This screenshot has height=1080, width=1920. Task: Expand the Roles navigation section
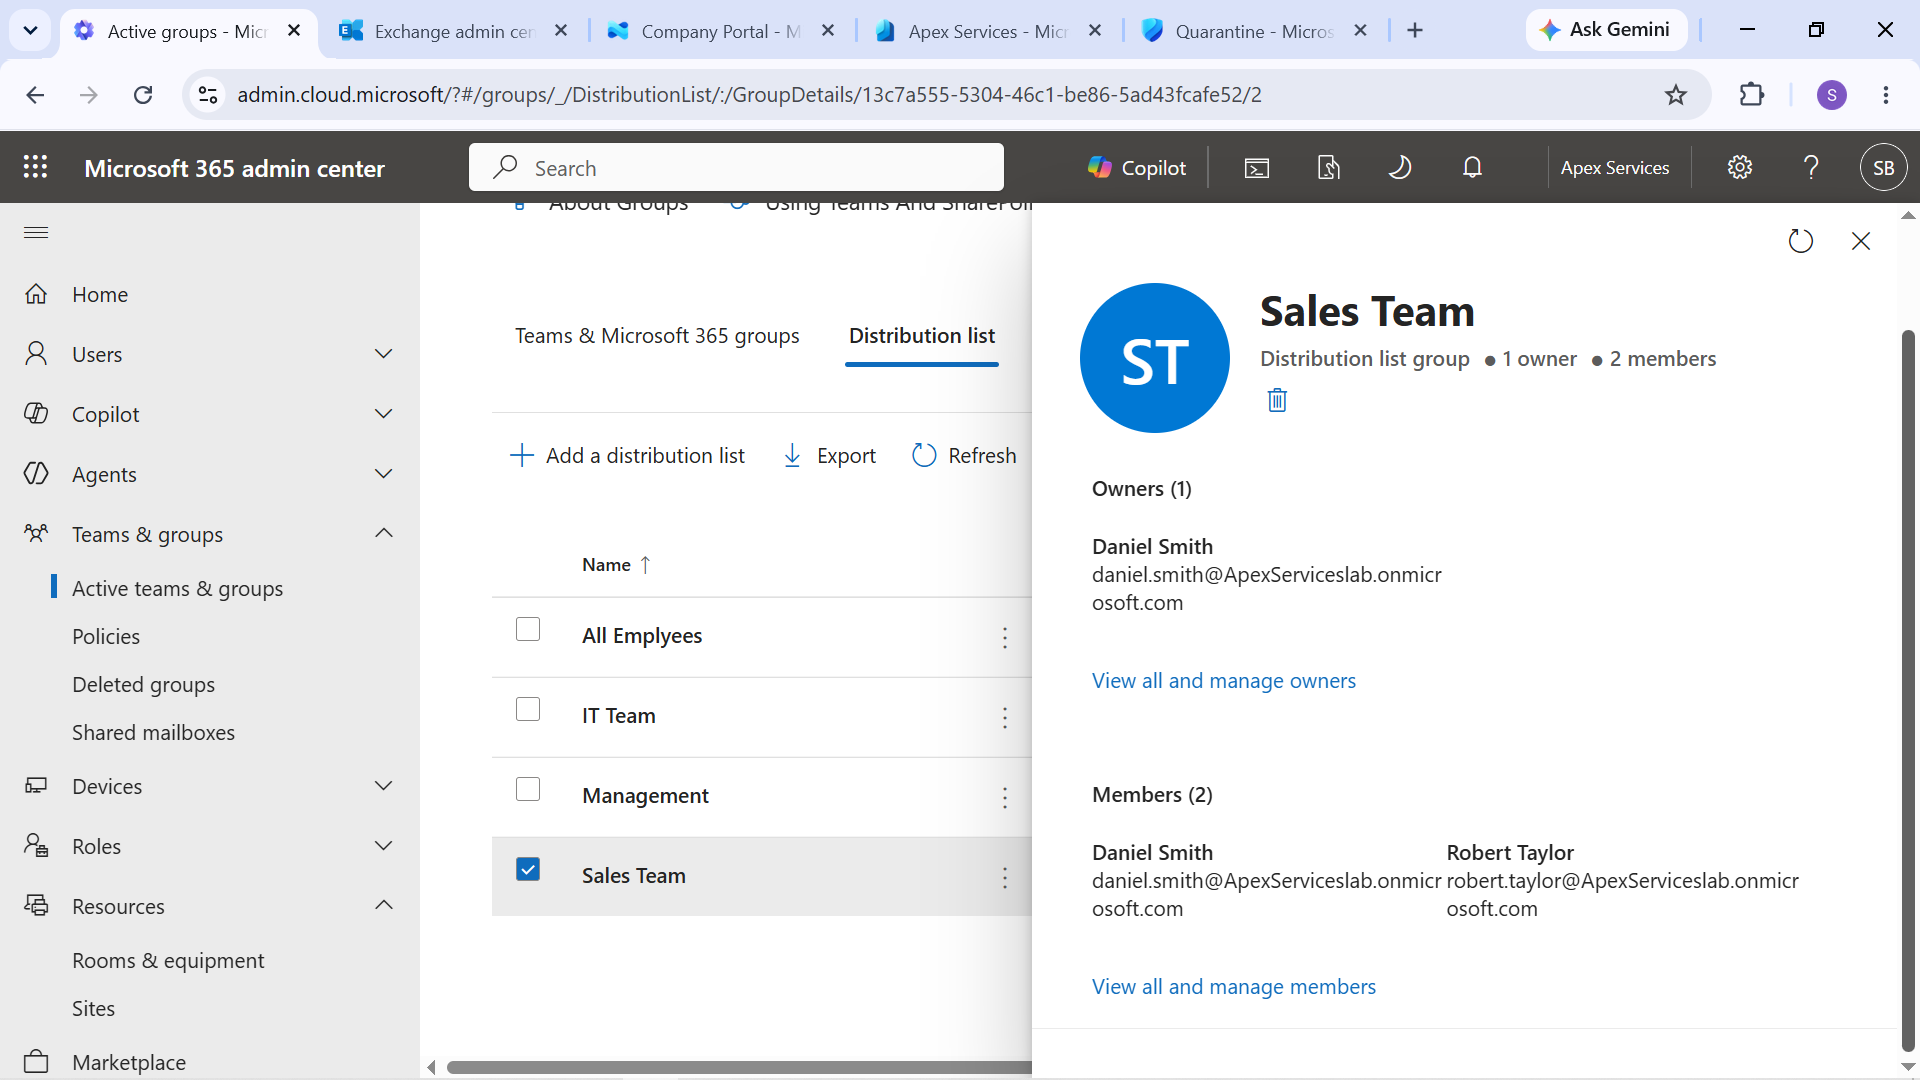pos(384,846)
